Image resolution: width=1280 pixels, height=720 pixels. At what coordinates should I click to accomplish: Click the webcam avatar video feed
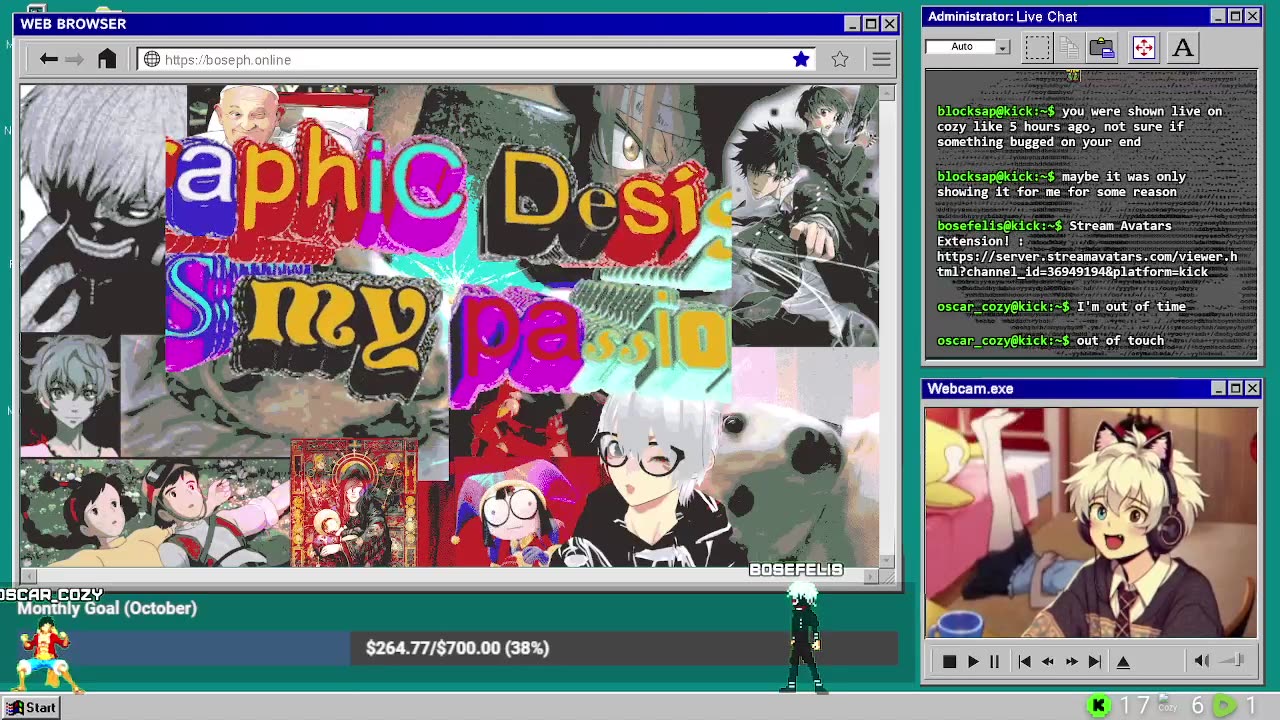click(1090, 522)
